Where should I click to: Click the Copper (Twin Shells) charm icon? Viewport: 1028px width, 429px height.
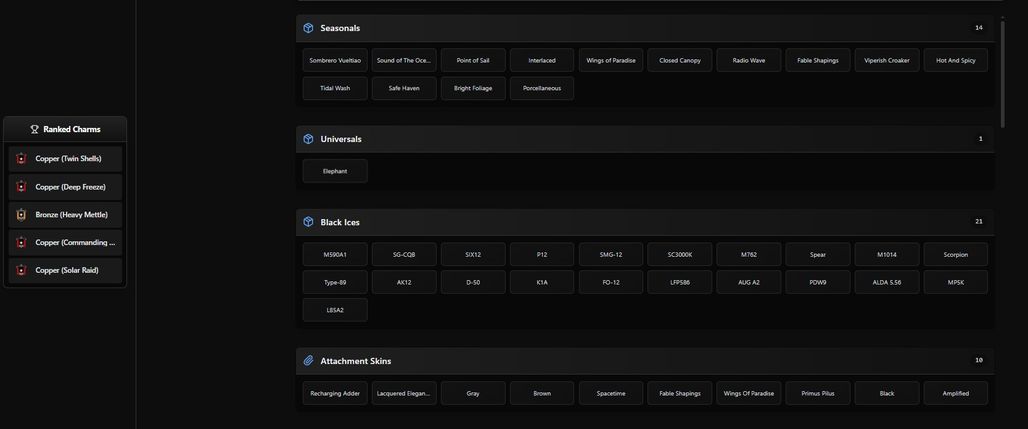(21, 159)
